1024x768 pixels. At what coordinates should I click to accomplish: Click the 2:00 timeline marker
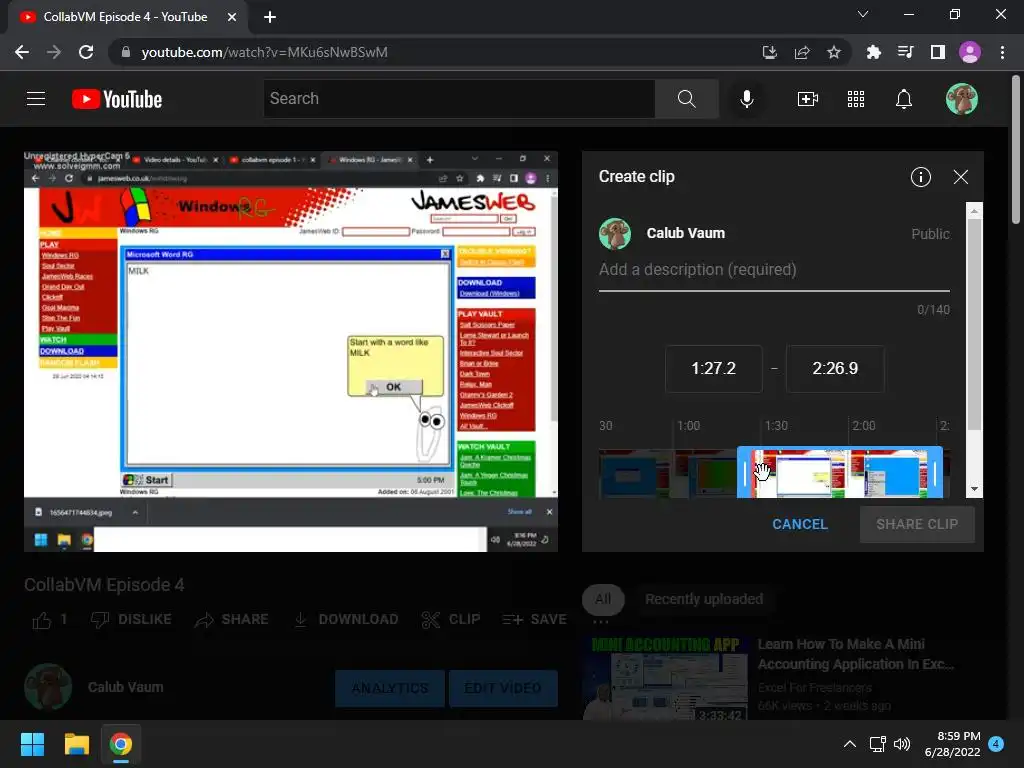tap(863, 426)
